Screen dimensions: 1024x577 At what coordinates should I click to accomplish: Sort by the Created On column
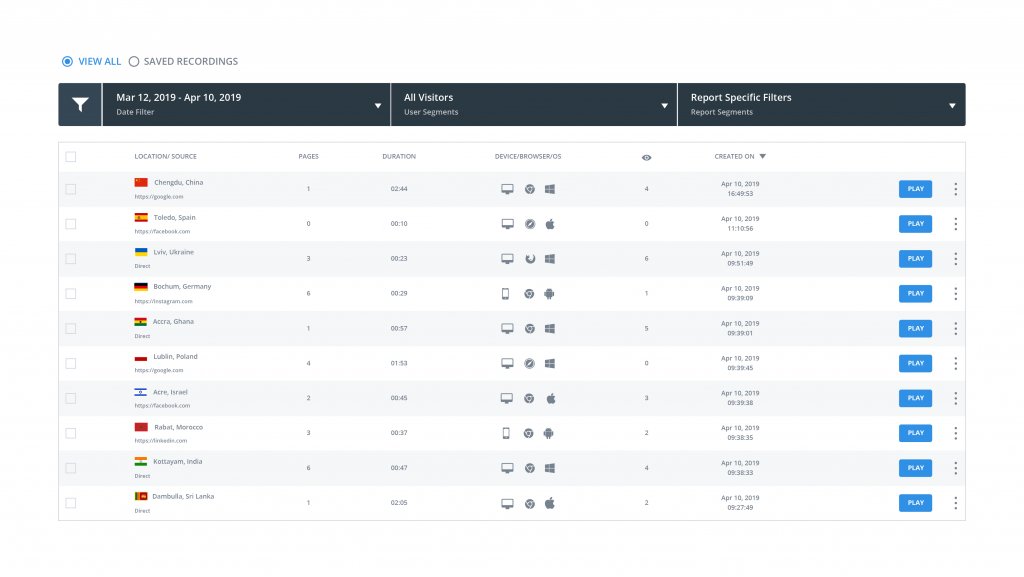pyautogui.click(x=740, y=157)
